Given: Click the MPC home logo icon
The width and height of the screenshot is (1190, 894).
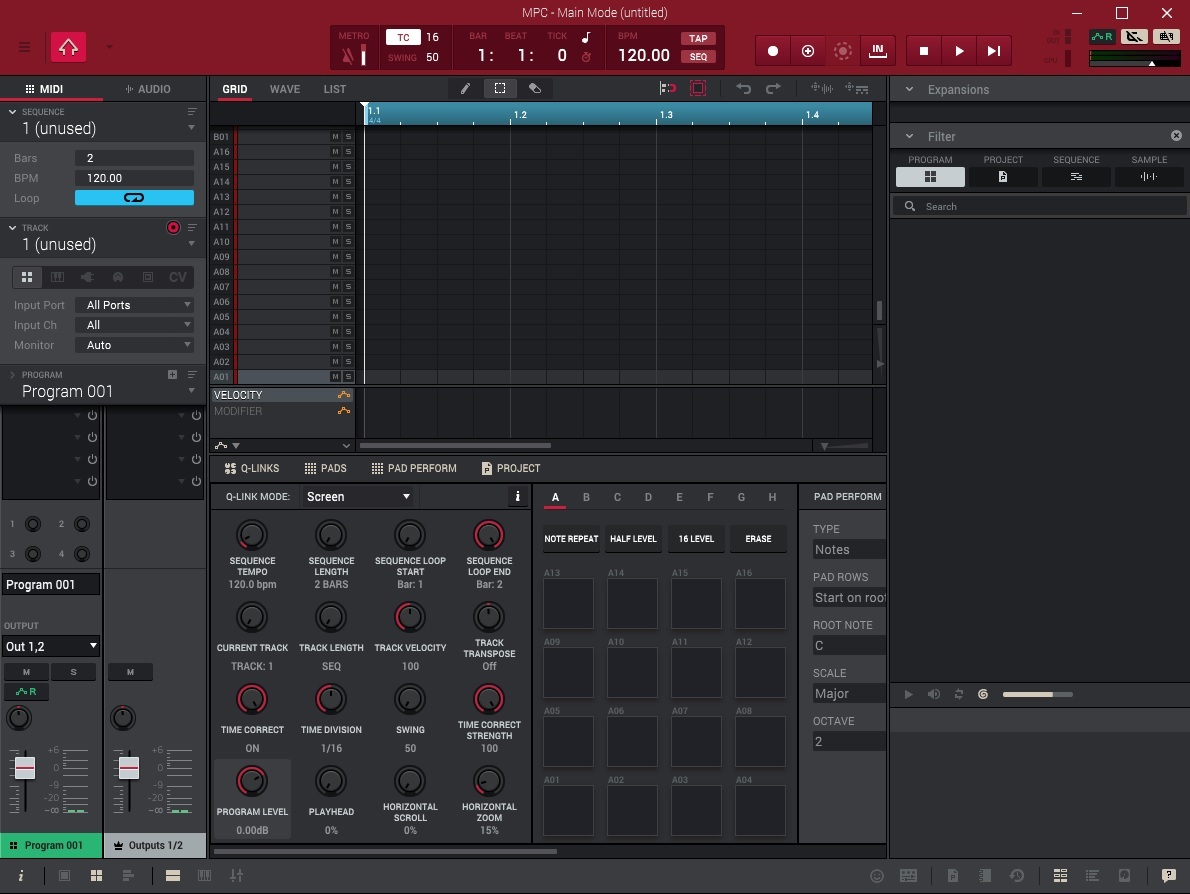Looking at the screenshot, I should click(x=68, y=47).
